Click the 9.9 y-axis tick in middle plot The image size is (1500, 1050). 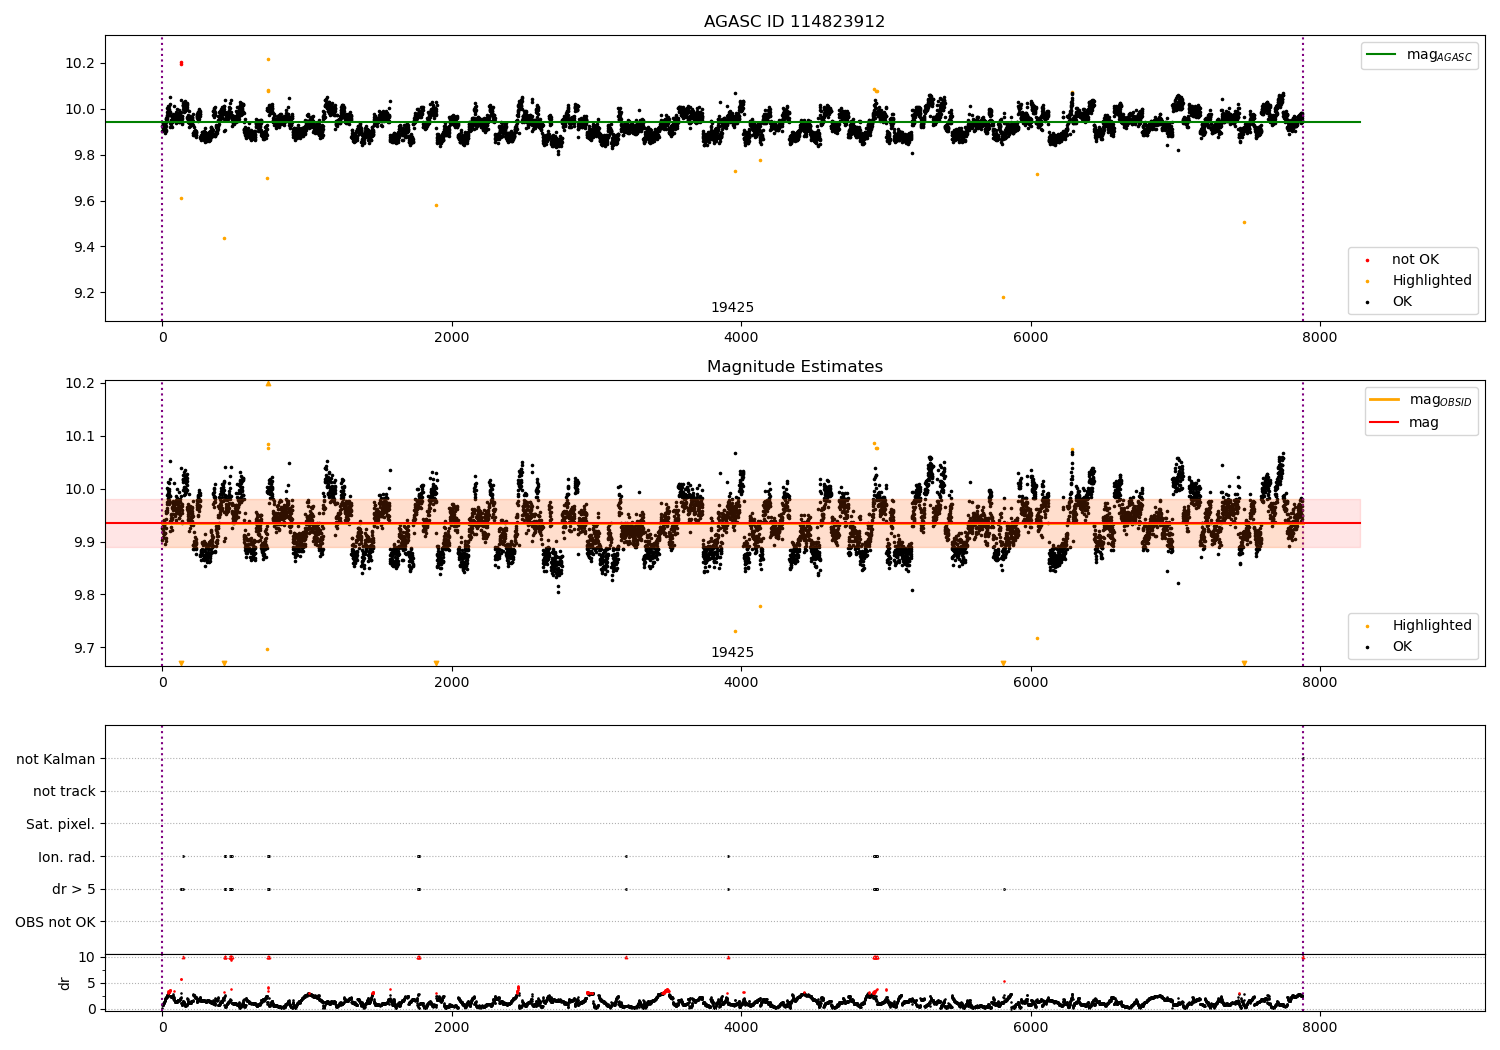pos(80,543)
